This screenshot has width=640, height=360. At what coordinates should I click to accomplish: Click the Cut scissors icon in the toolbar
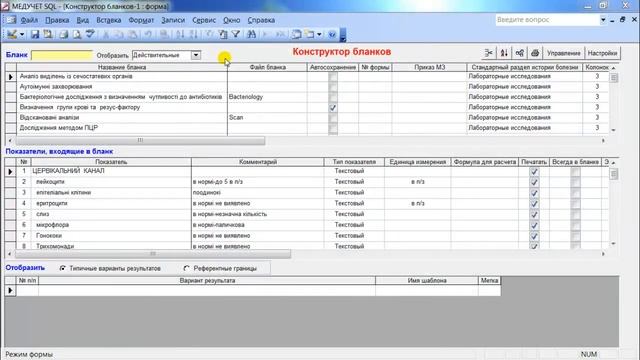[x=106, y=35]
